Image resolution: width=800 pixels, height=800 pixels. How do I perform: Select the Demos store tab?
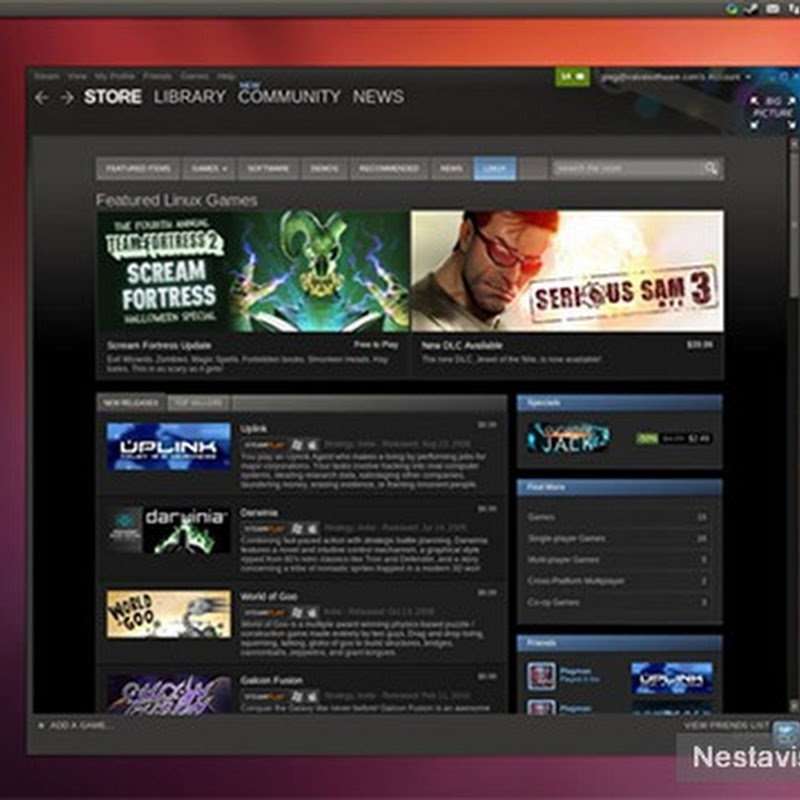click(x=324, y=168)
